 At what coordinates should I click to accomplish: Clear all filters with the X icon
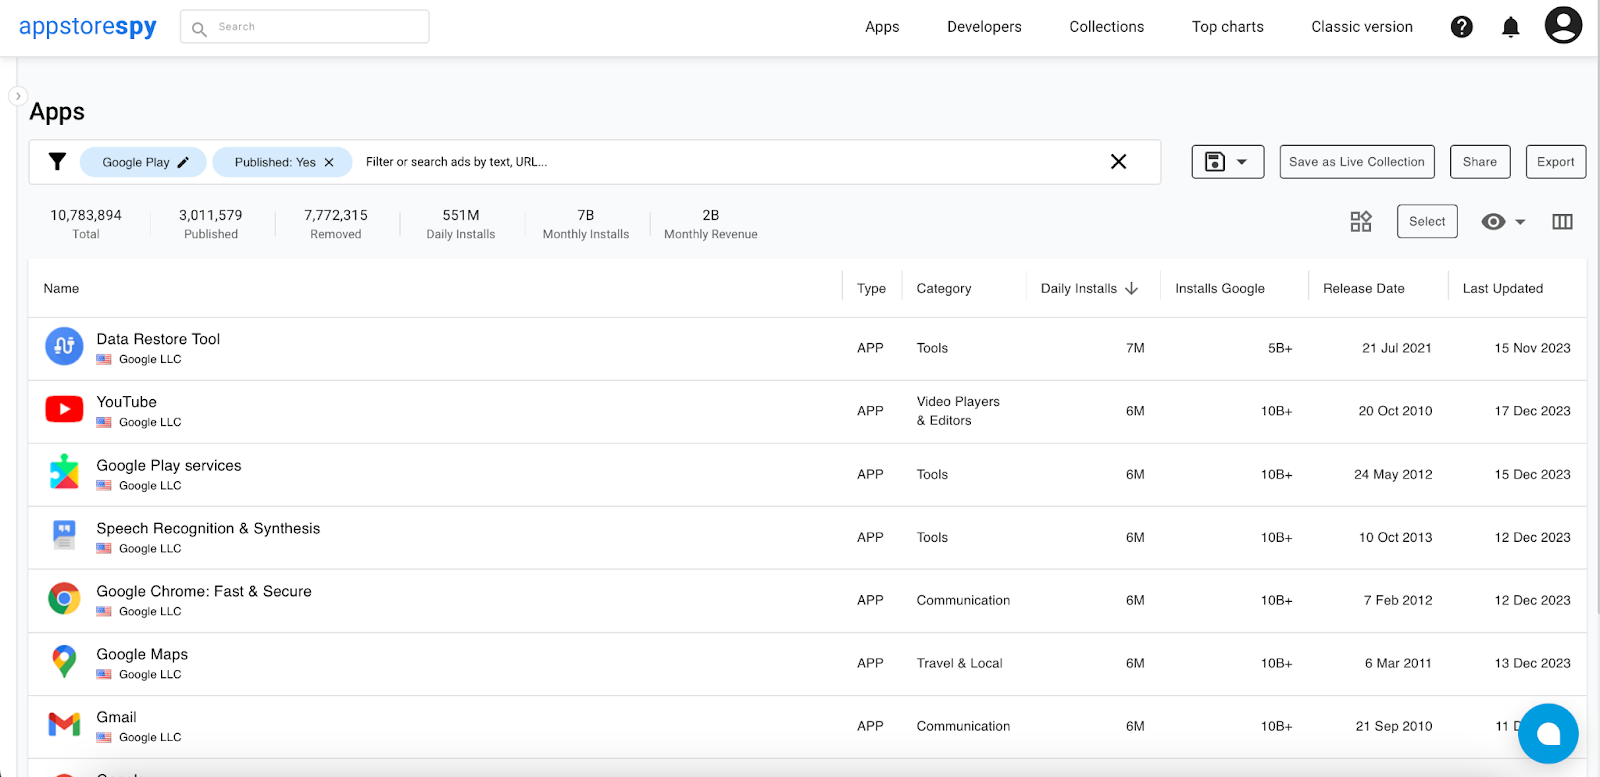tap(1118, 162)
